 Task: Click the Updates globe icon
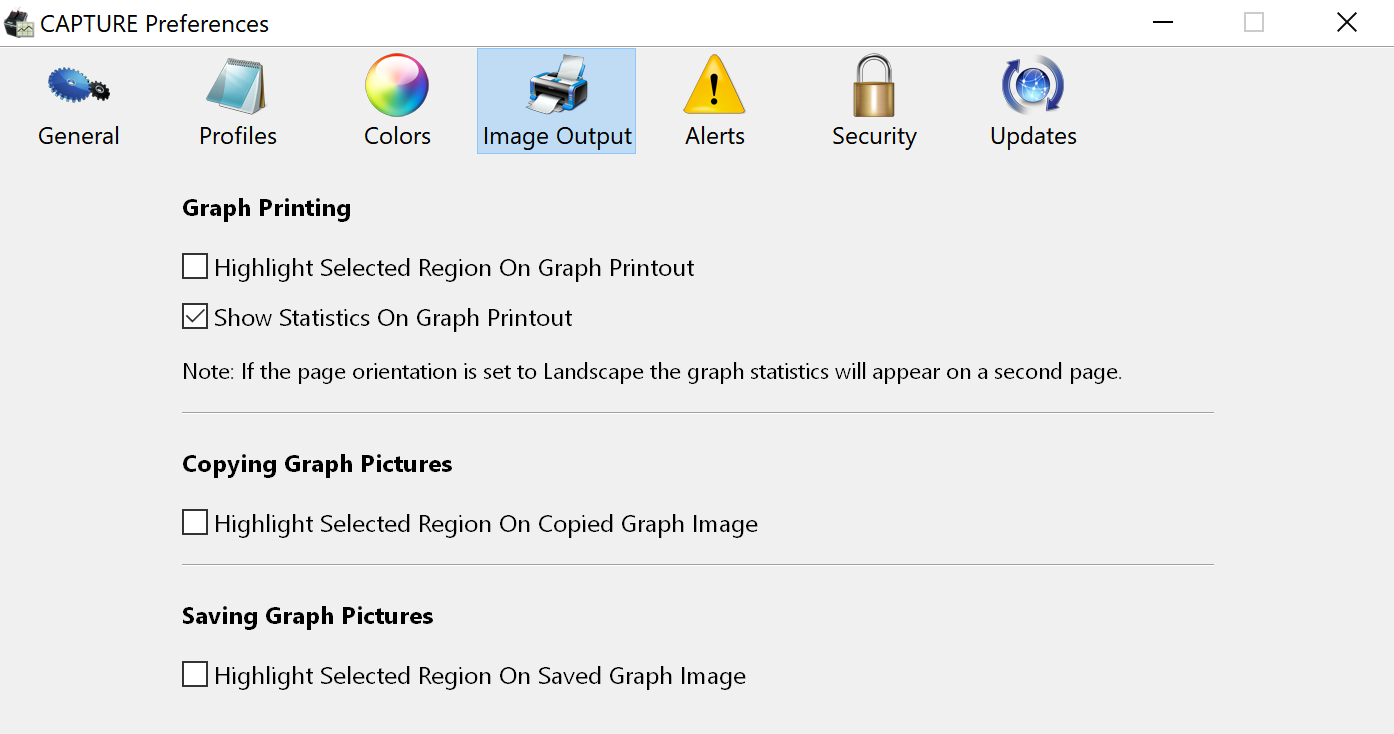(x=1033, y=86)
